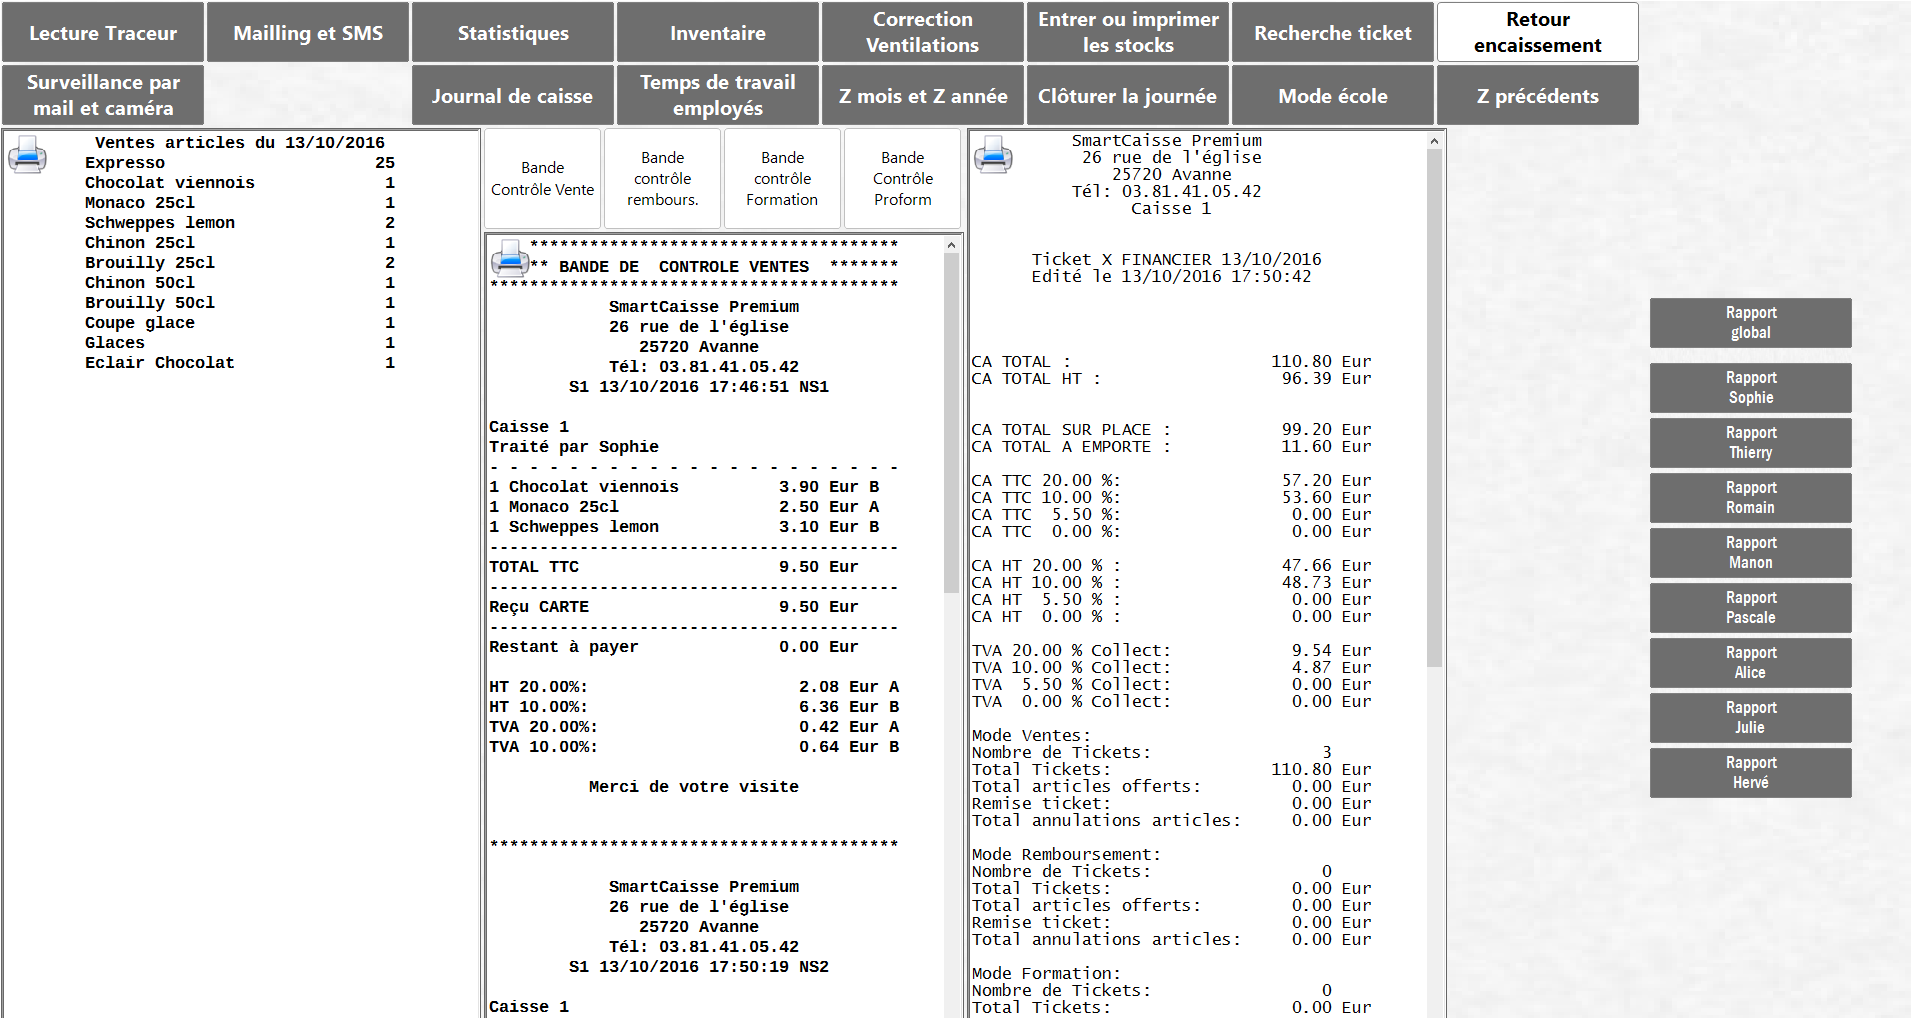
Task: View Rapport Sophie employee report
Action: click(x=1750, y=388)
